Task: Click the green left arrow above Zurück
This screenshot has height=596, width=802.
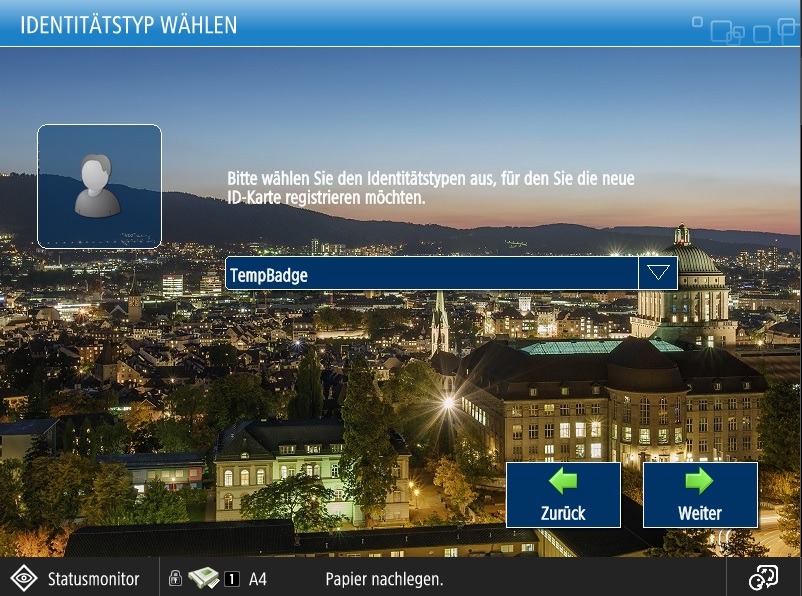Action: pos(562,481)
